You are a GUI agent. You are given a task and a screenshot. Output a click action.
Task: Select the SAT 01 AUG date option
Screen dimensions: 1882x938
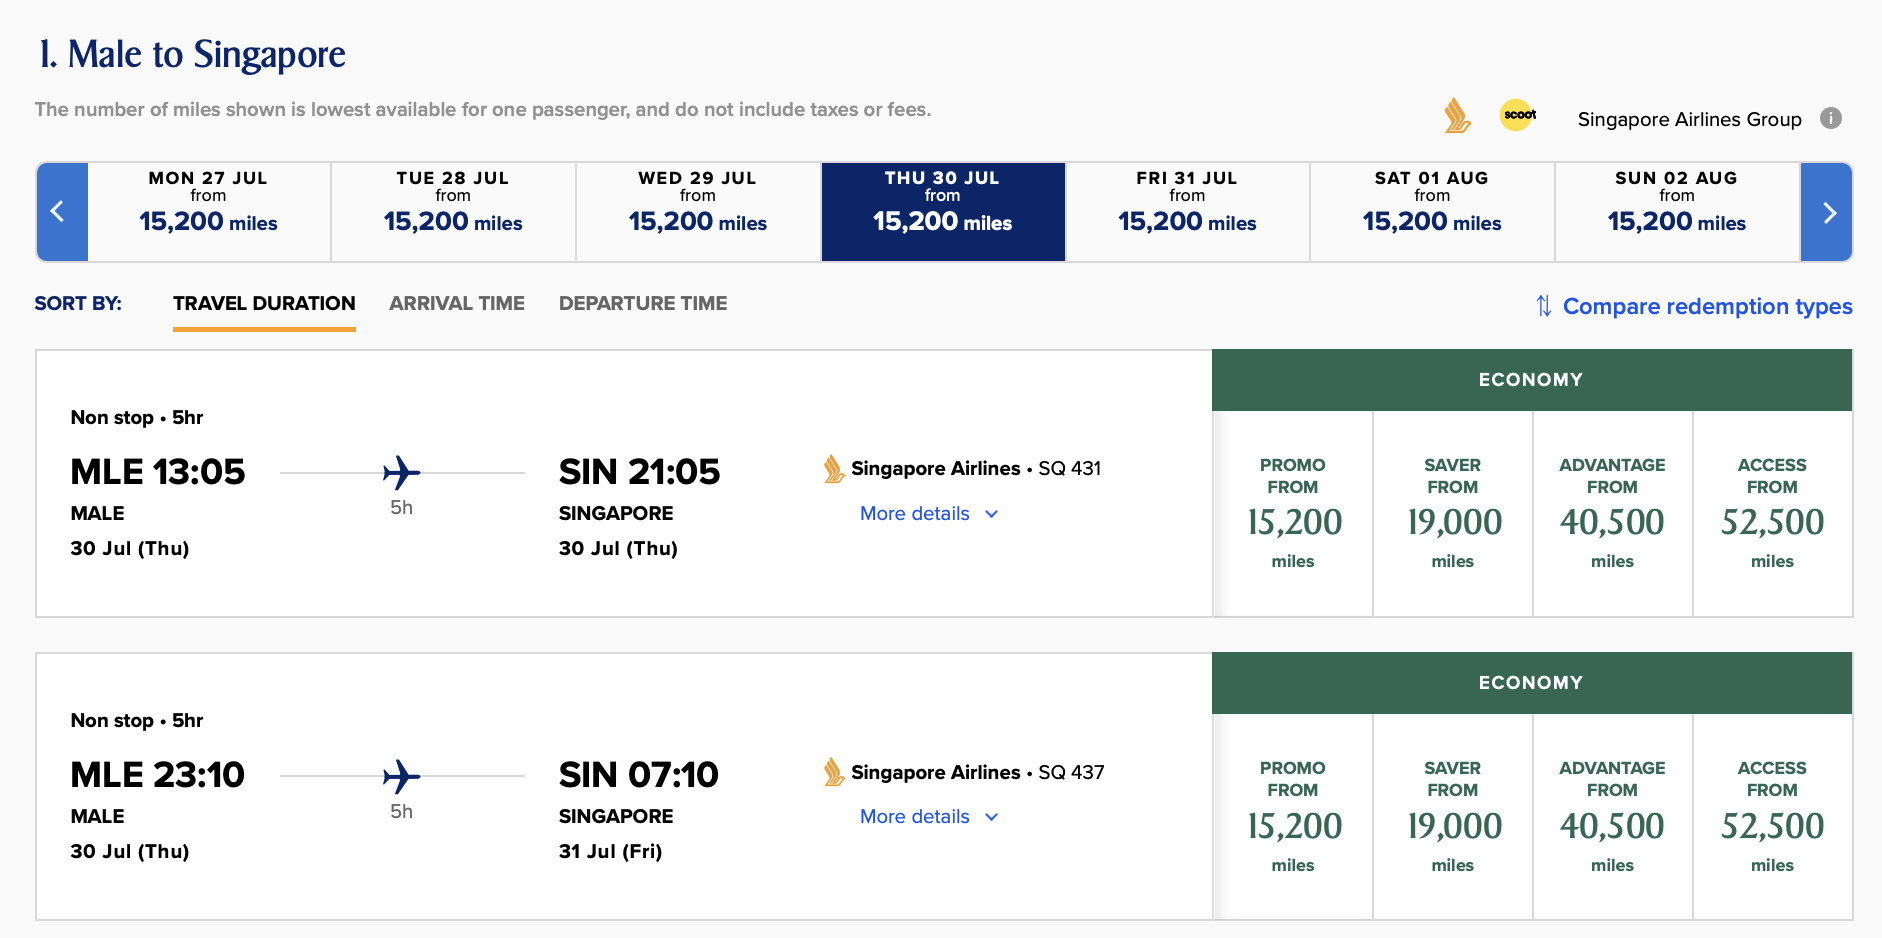[1431, 212]
